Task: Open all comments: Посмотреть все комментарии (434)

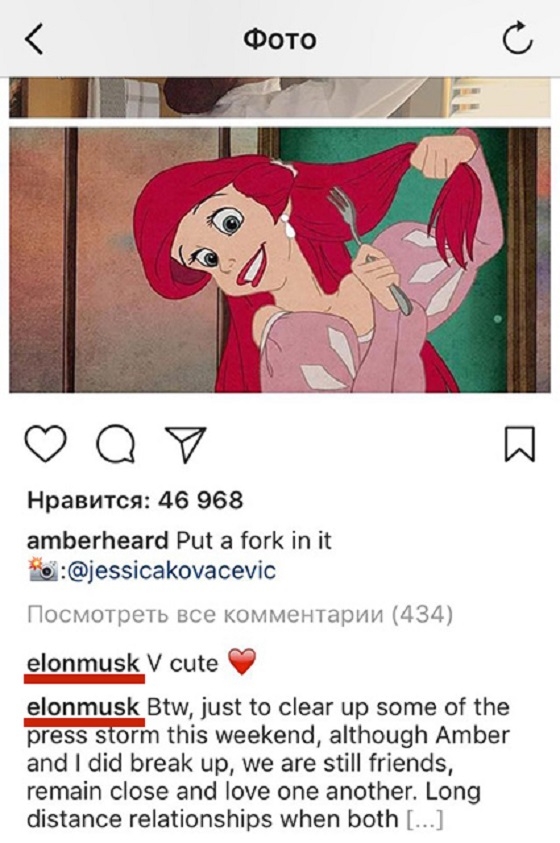Action: pyautogui.click(x=240, y=614)
